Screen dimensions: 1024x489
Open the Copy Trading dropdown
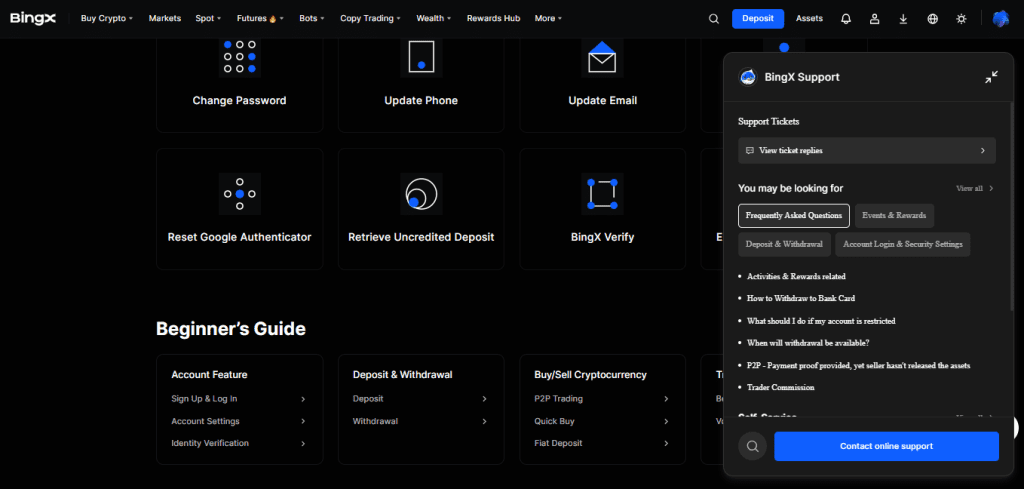pyautogui.click(x=370, y=18)
